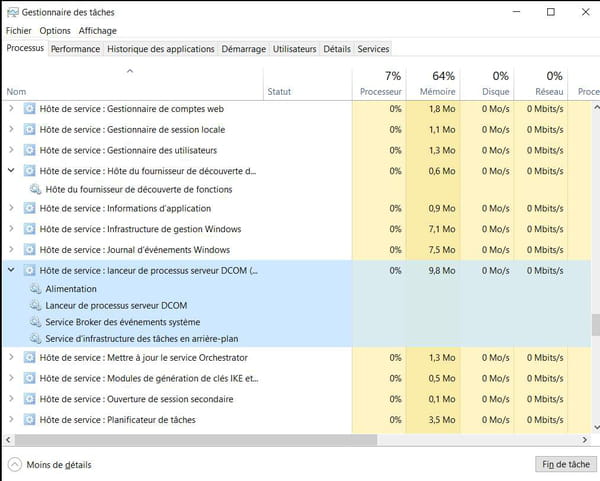This screenshot has height=481, width=600.
Task: Switch to the Services tab
Action: coord(373,49)
